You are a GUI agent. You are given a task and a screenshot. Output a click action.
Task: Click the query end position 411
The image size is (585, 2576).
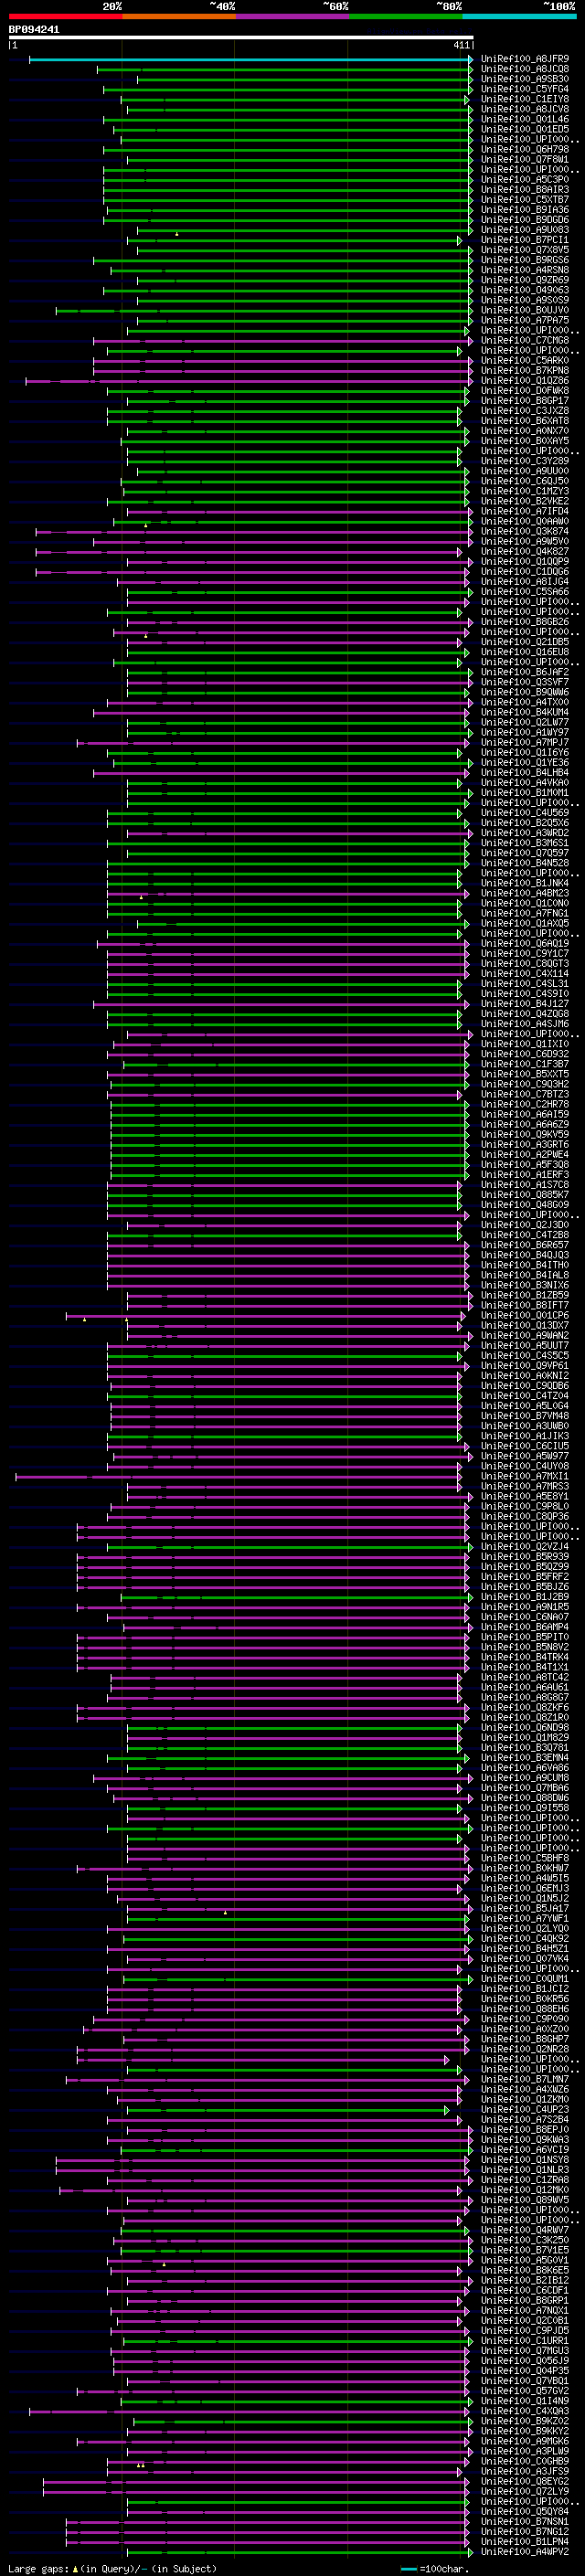click(461, 45)
